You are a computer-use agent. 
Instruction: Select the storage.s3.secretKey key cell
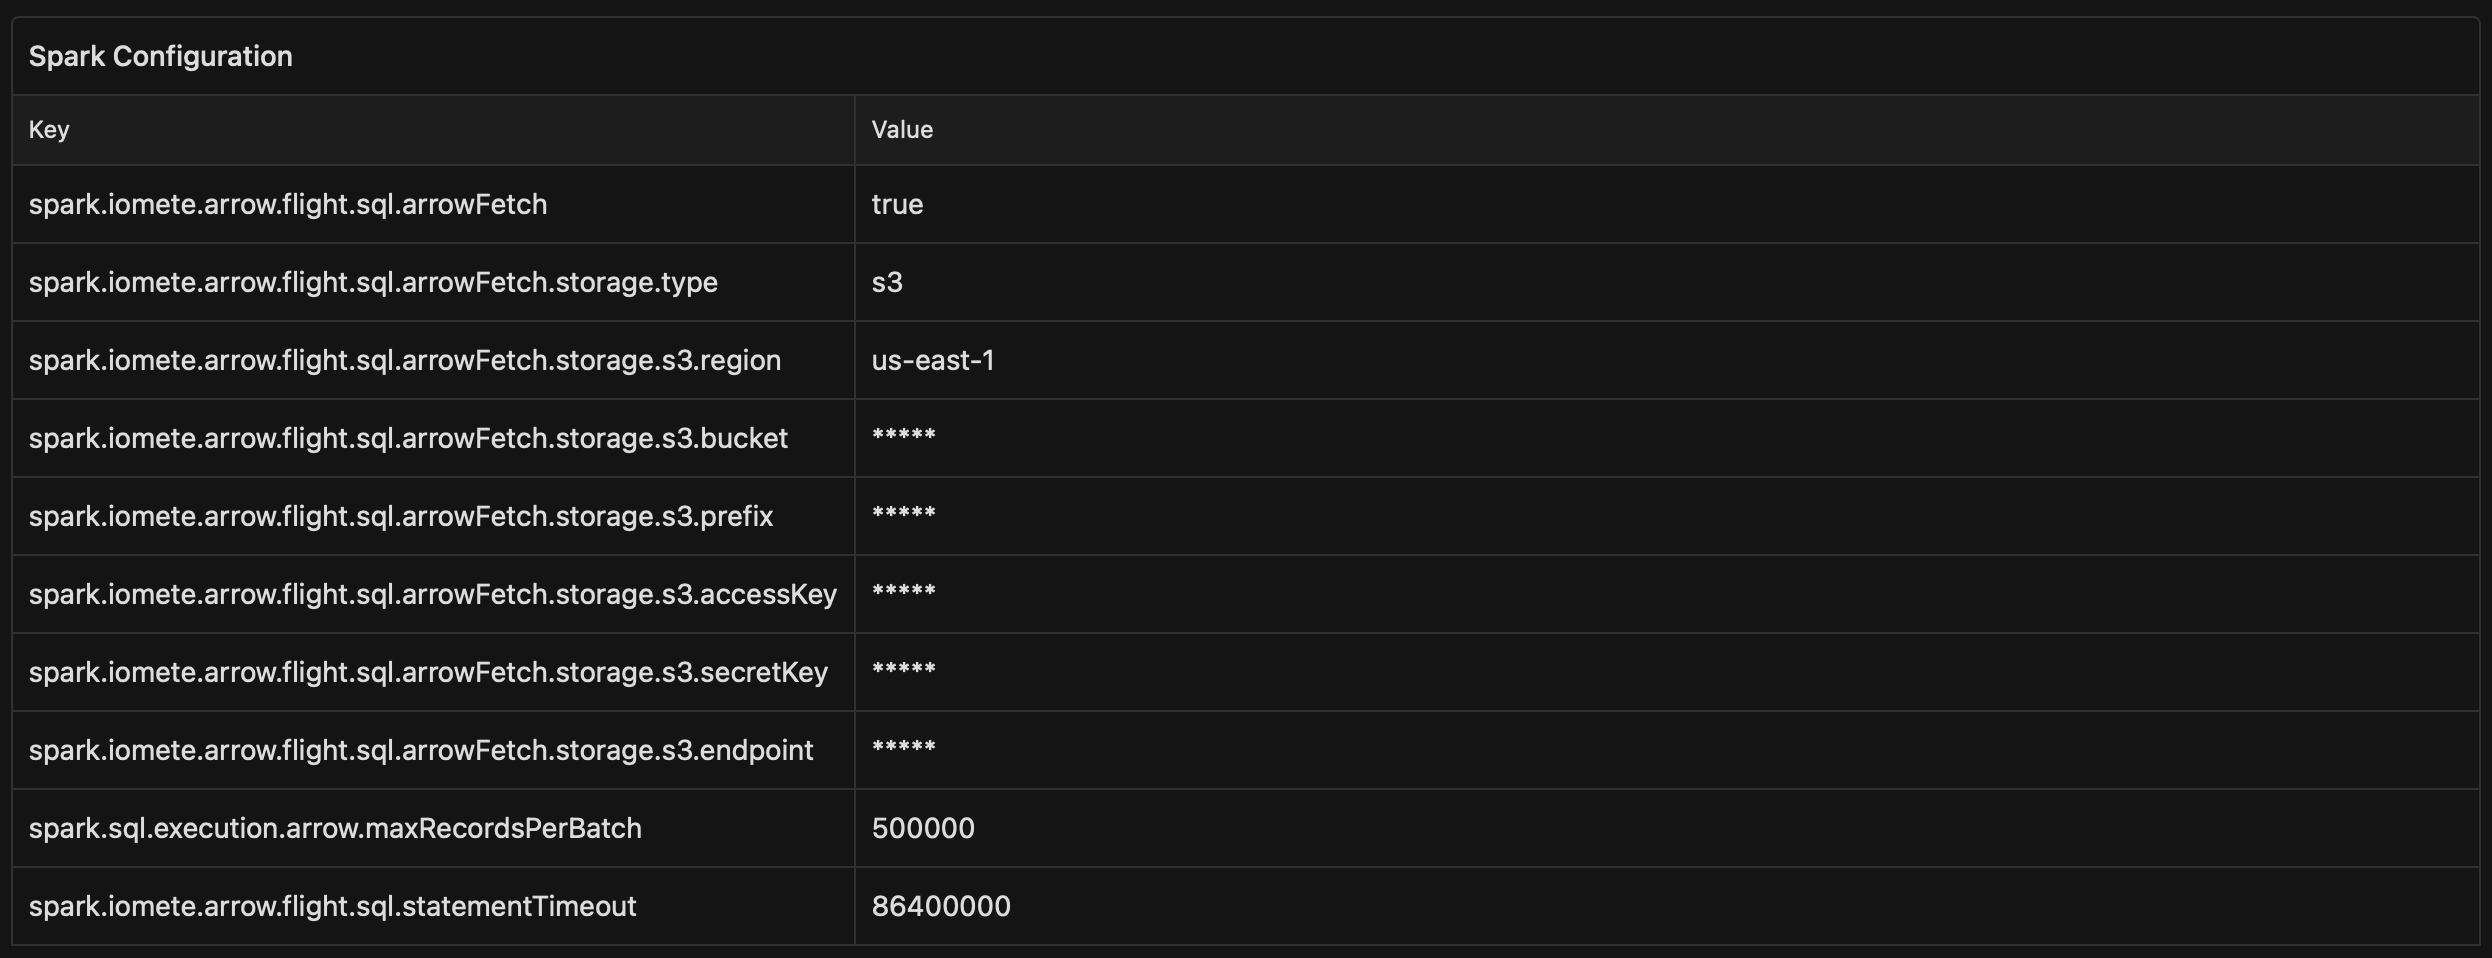(x=428, y=672)
